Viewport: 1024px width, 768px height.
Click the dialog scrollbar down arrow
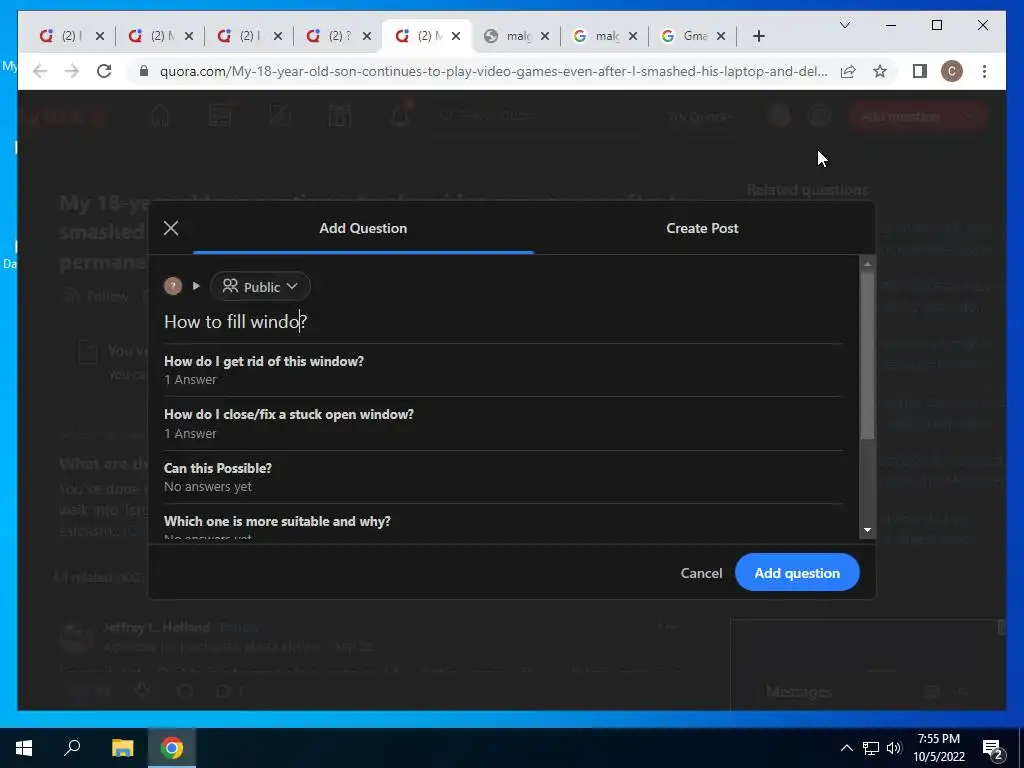[x=867, y=530]
